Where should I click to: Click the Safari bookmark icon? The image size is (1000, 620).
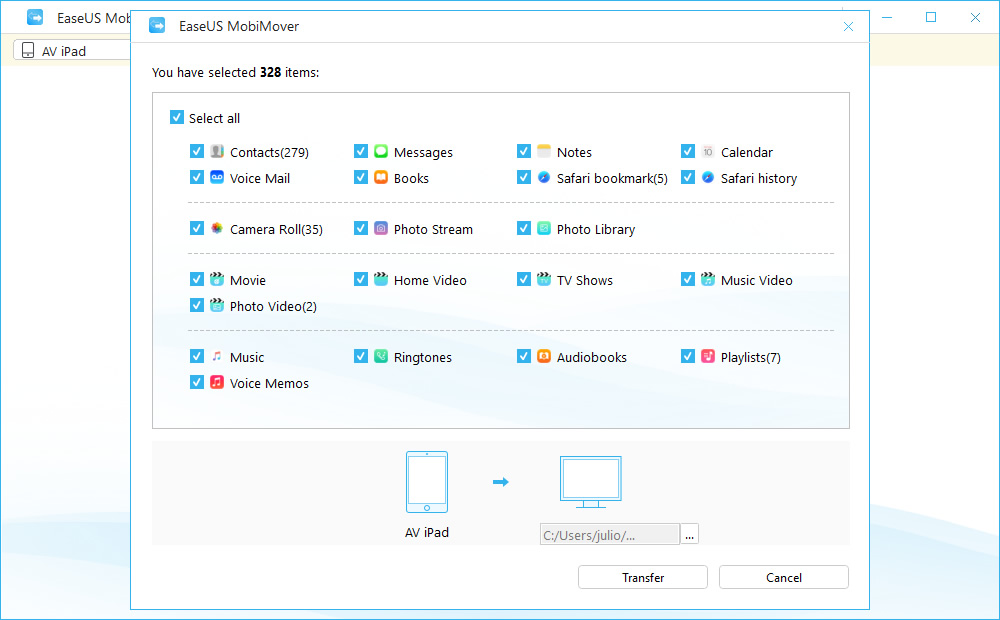544,177
